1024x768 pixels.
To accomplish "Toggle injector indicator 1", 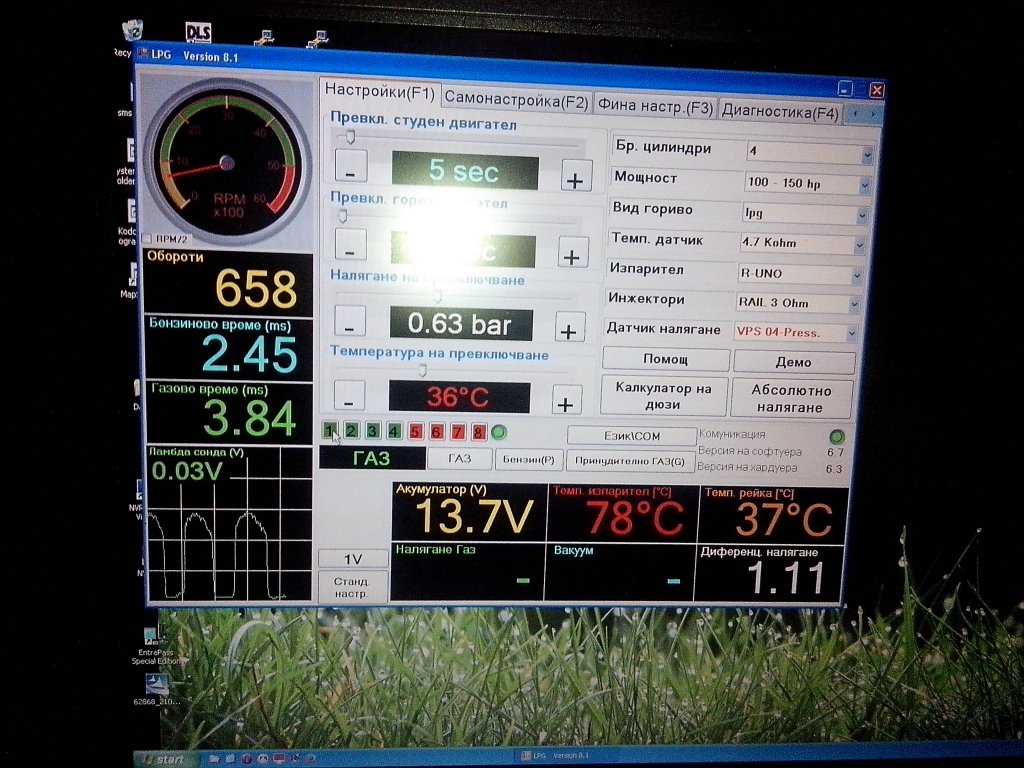I will (x=330, y=430).
